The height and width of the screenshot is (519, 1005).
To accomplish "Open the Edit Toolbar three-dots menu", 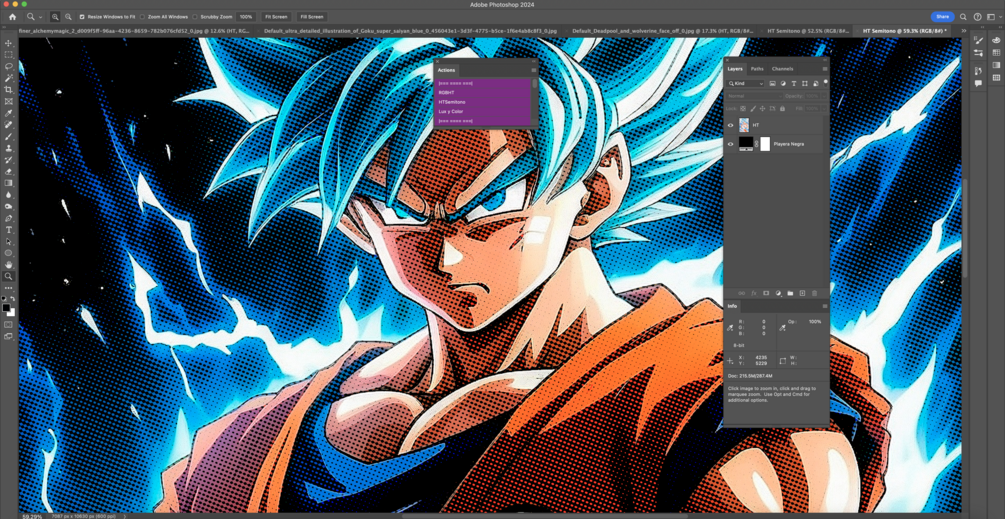I will coord(9,288).
